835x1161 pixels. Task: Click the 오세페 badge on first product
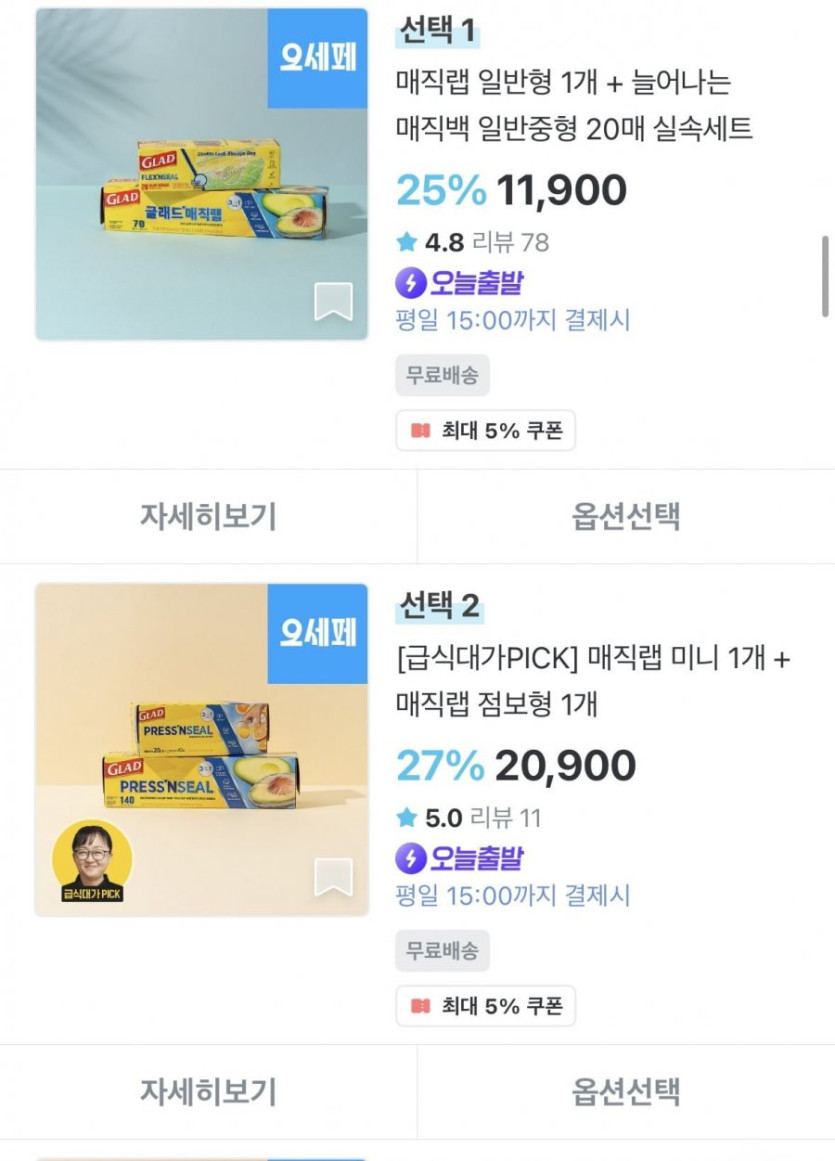[x=318, y=58]
